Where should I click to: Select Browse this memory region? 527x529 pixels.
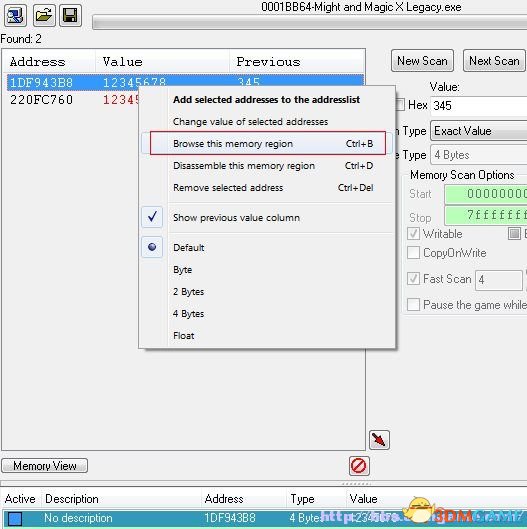tap(268, 143)
